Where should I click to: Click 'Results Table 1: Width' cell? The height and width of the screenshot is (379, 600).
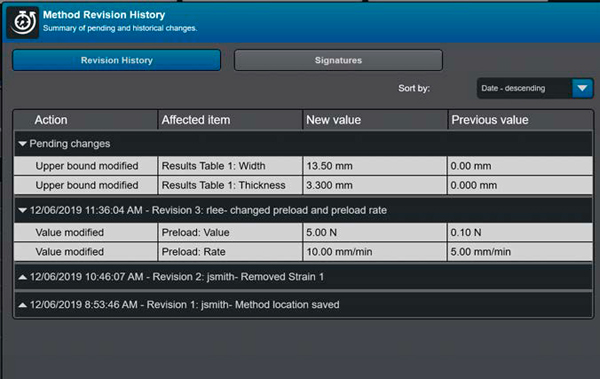(x=230, y=166)
